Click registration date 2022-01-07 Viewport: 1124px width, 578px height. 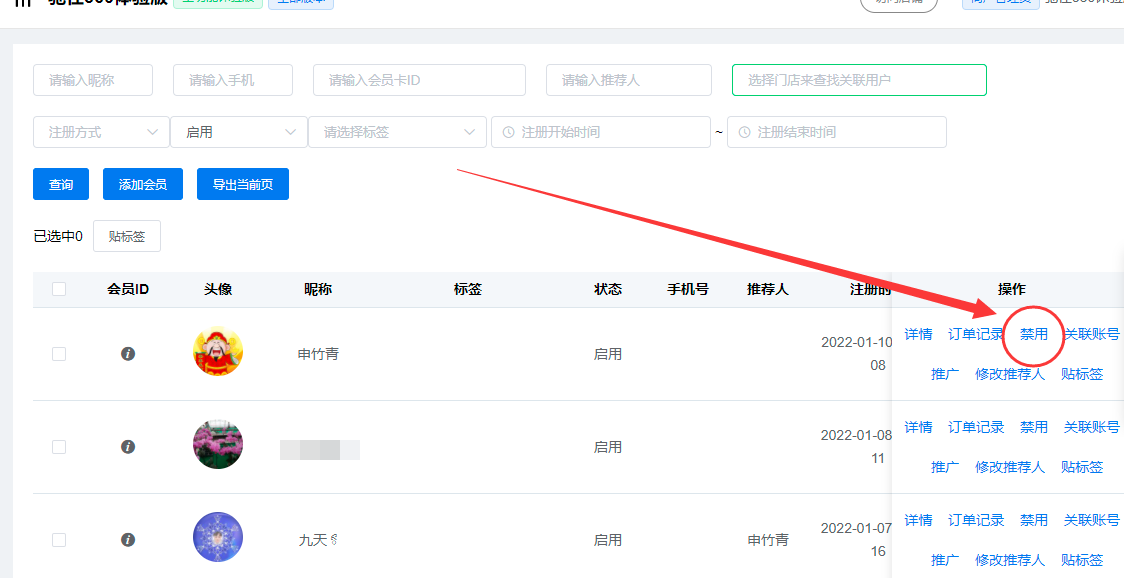pyautogui.click(x=857, y=529)
